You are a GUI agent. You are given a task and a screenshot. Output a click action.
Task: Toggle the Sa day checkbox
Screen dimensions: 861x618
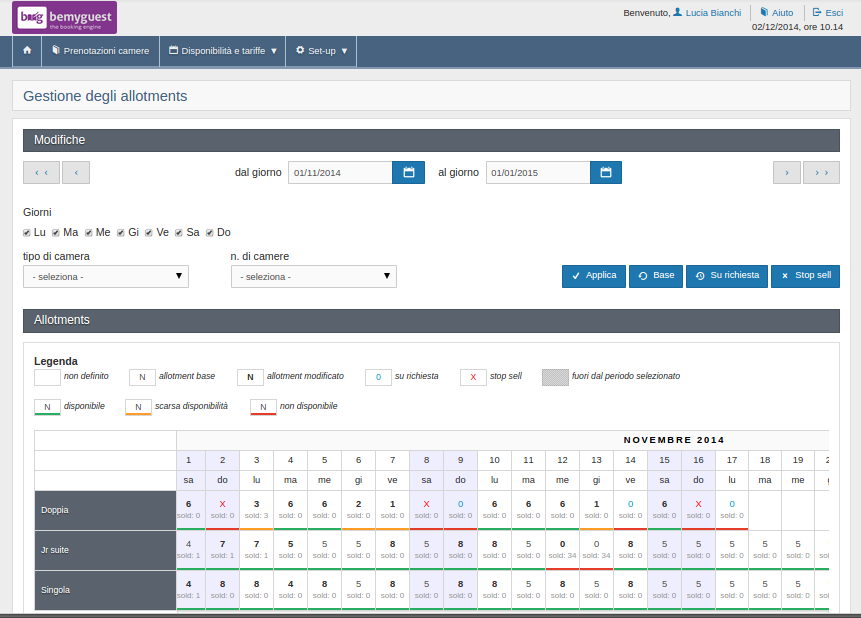[180, 233]
